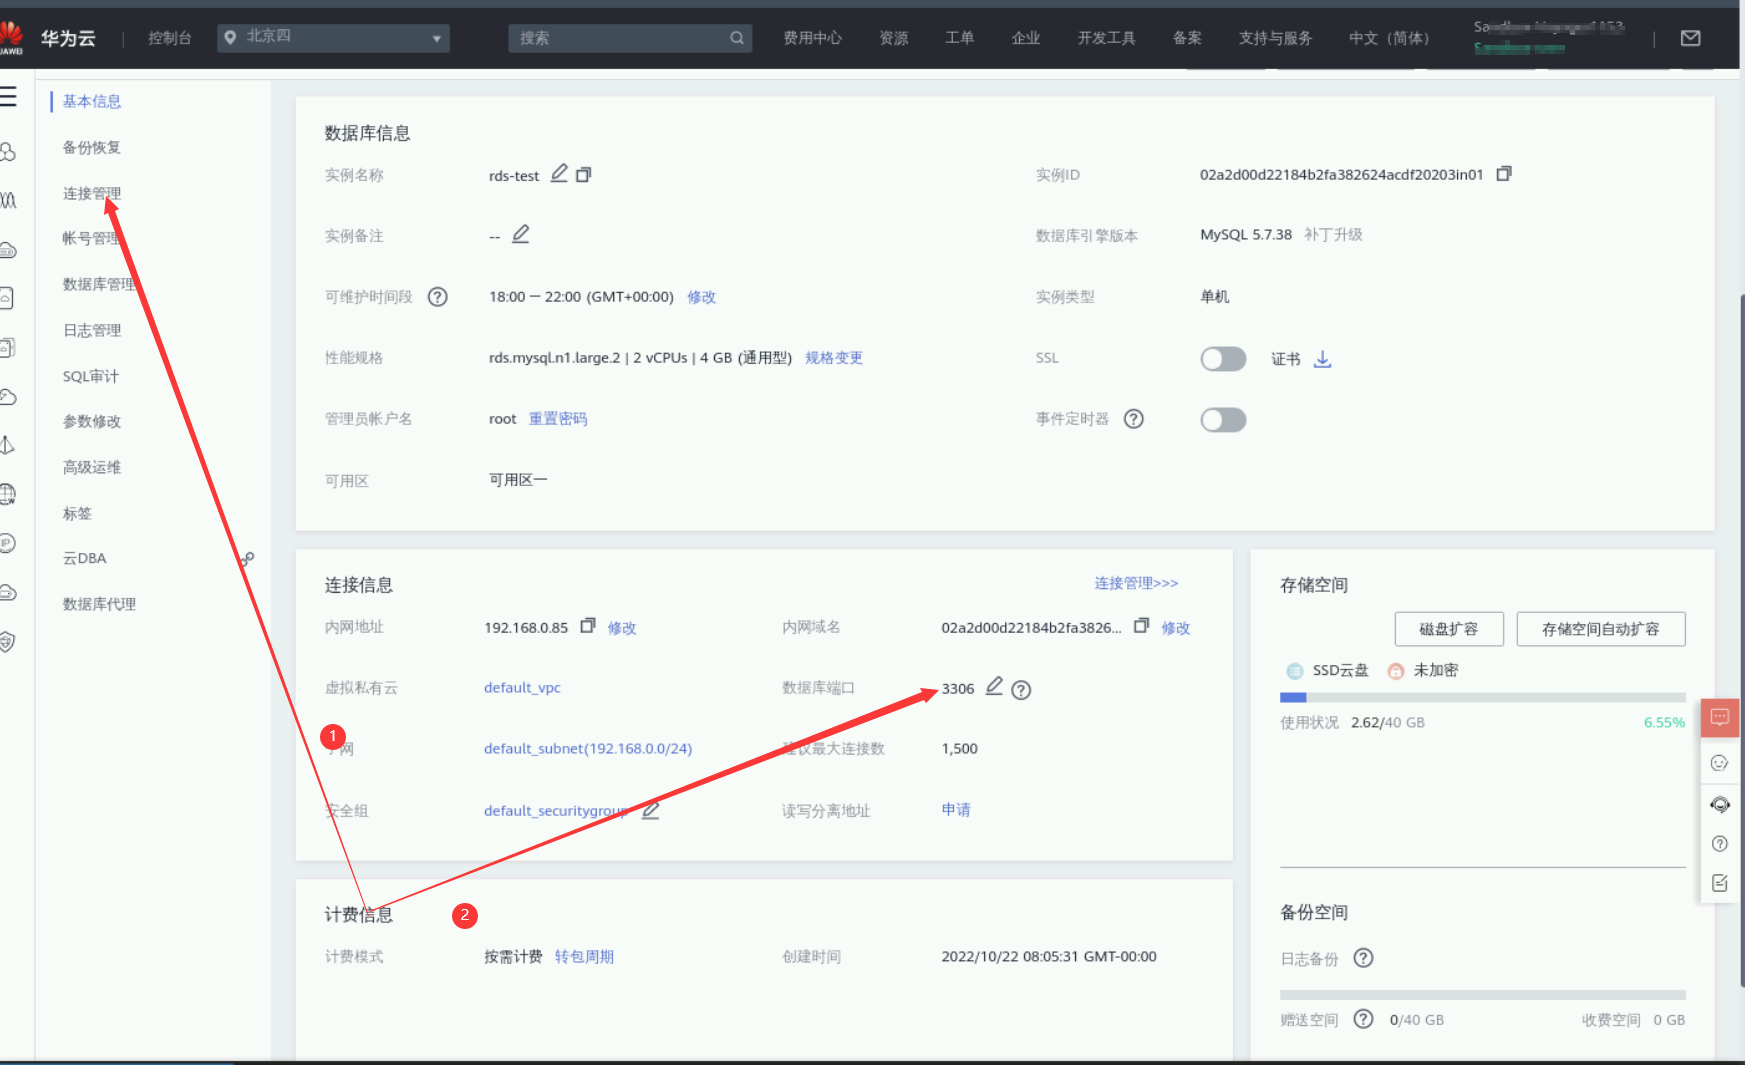Click the 规格变更 link
The height and width of the screenshot is (1065, 1745).
[834, 358]
